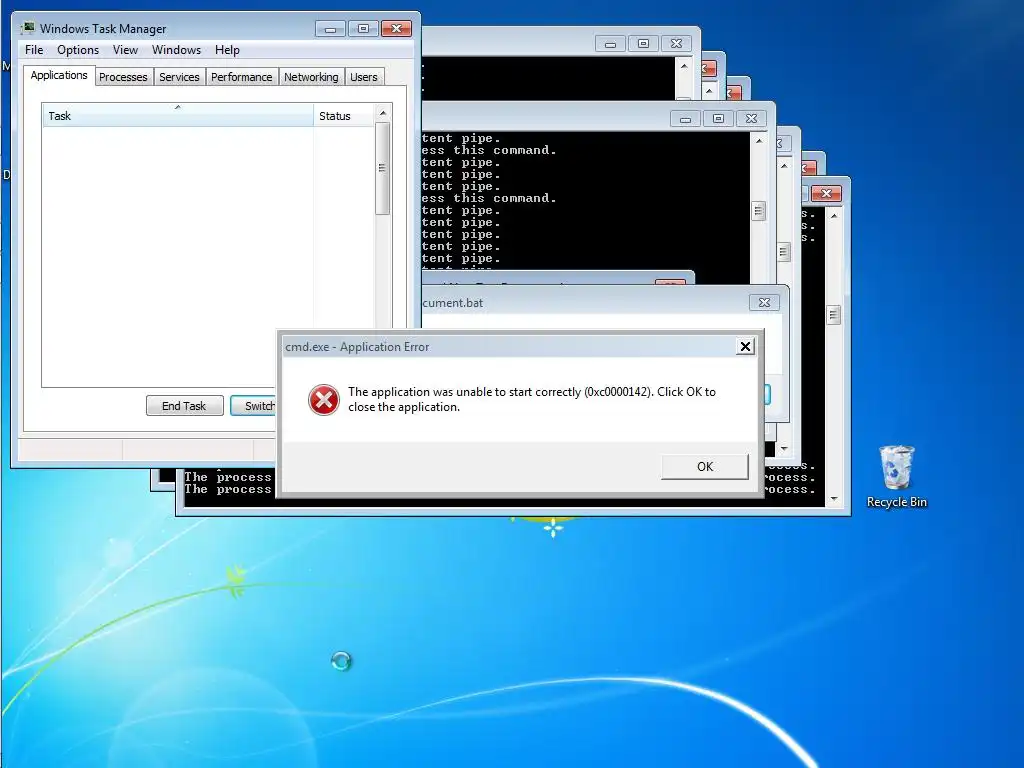The height and width of the screenshot is (768, 1024).
Task: Minimize the console showing 'tent pipe' output
Action: 685,119
